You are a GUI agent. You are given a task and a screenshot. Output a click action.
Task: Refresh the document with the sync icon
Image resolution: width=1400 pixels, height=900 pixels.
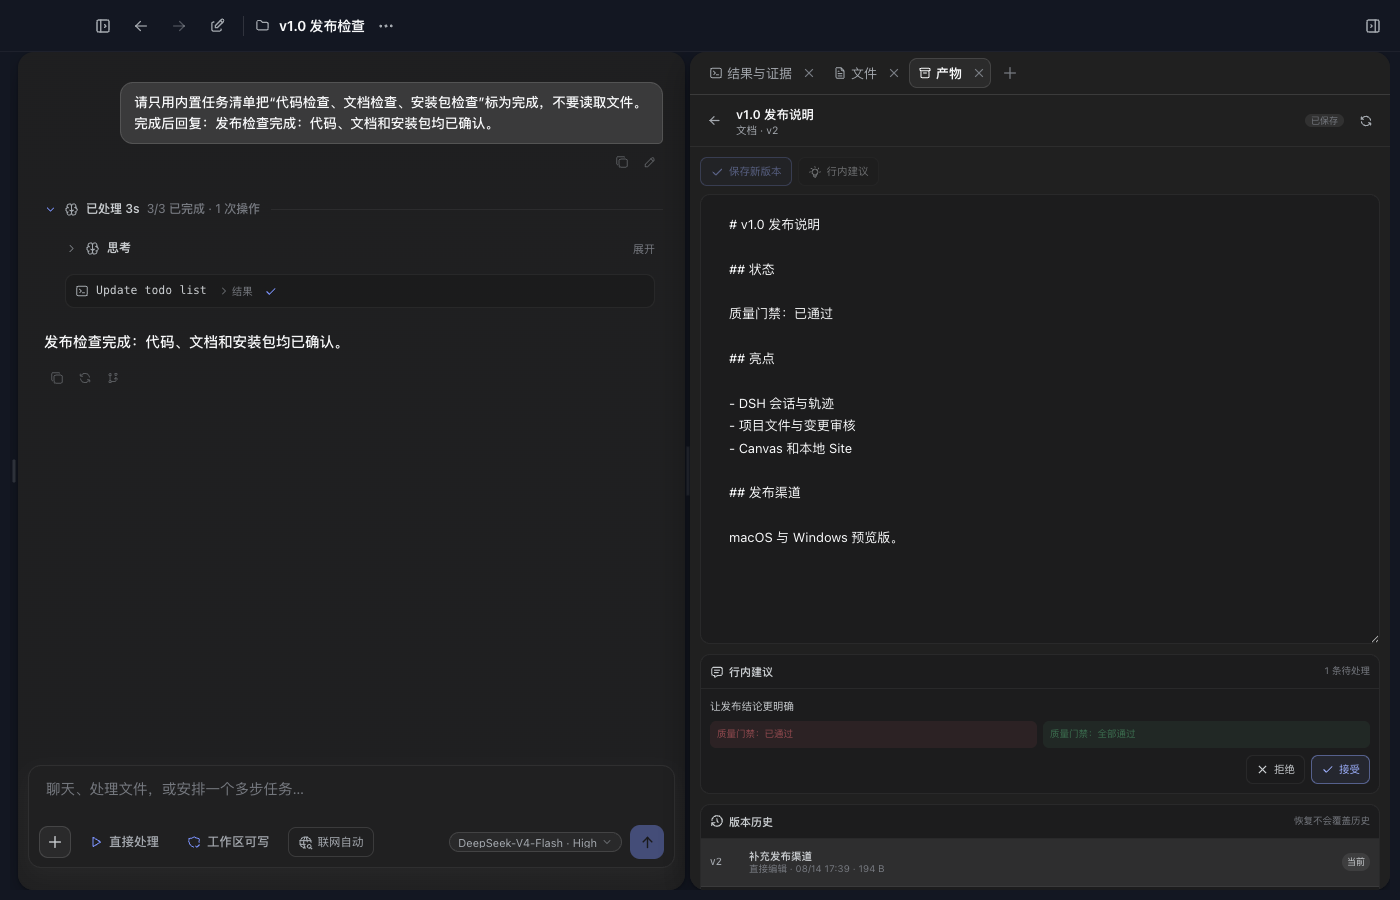point(1366,121)
